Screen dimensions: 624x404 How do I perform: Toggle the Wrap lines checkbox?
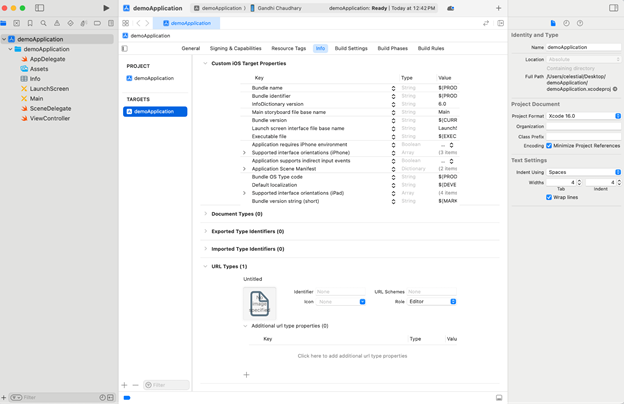(549, 197)
